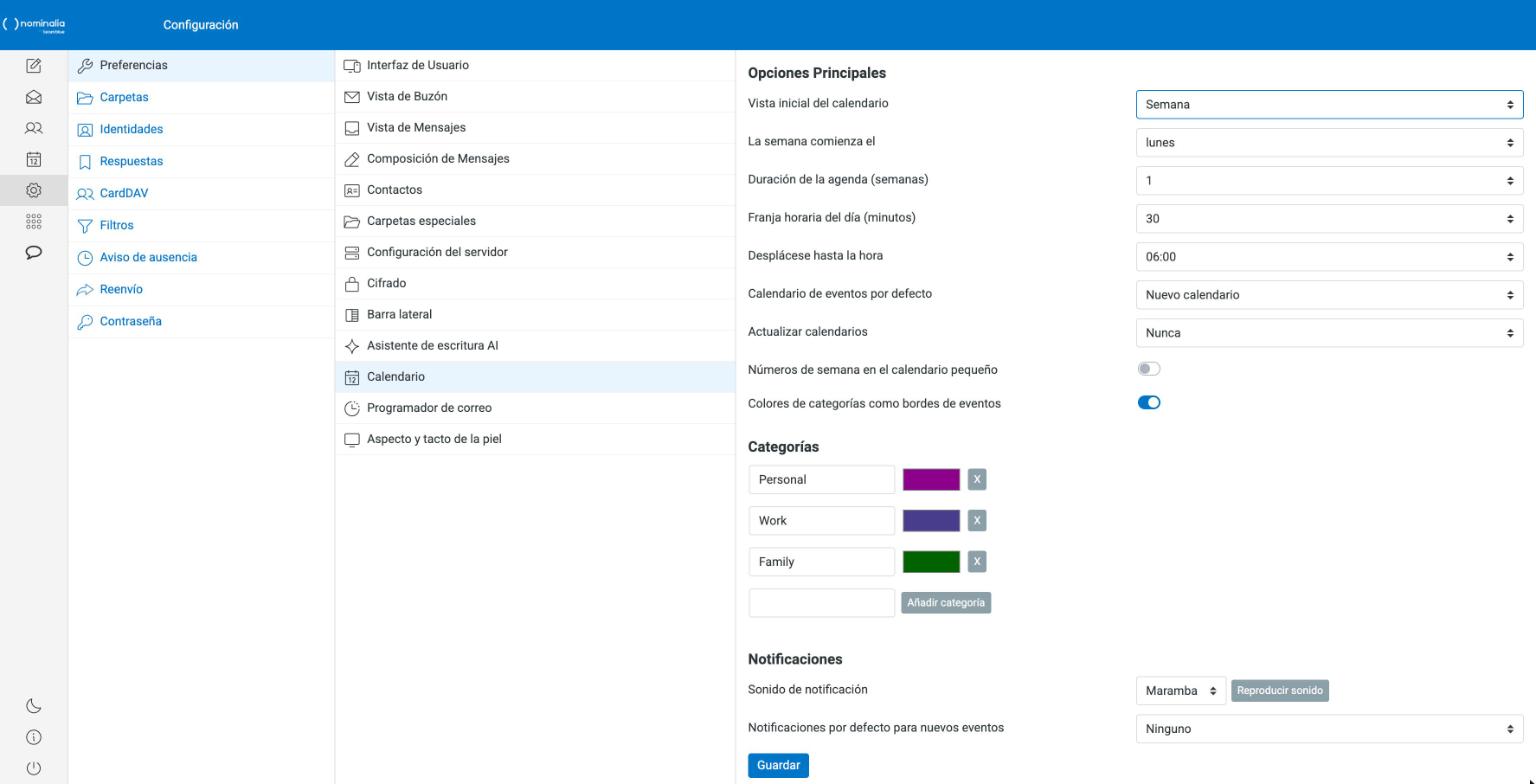Click the empty new category name field
This screenshot has width=1536, height=784.
point(822,602)
